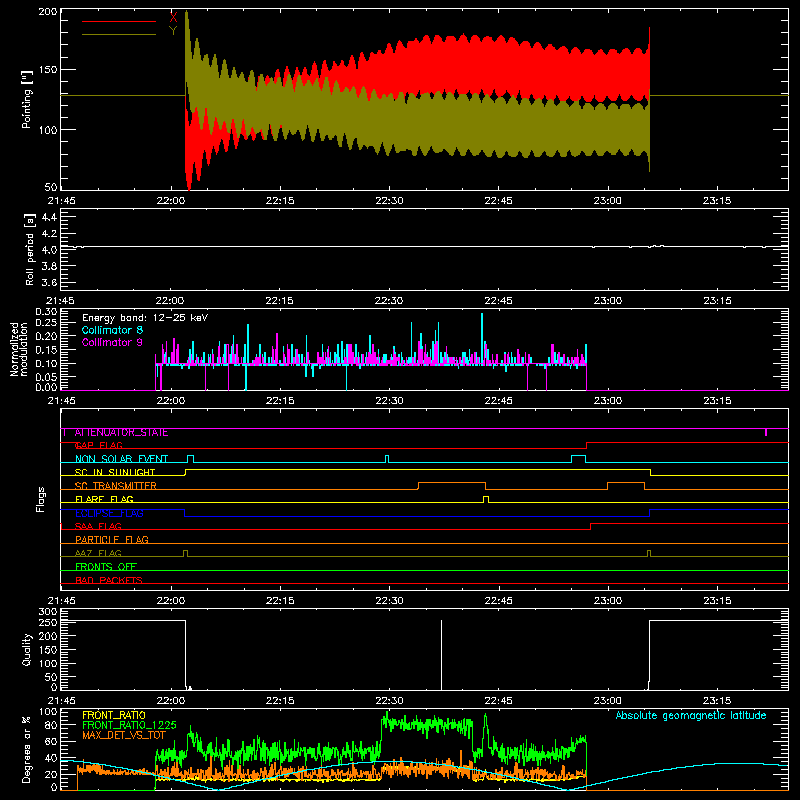Screen dimensions: 800x800
Task: Click the 22:30 time label under Pointing panel
Action: tap(389, 201)
